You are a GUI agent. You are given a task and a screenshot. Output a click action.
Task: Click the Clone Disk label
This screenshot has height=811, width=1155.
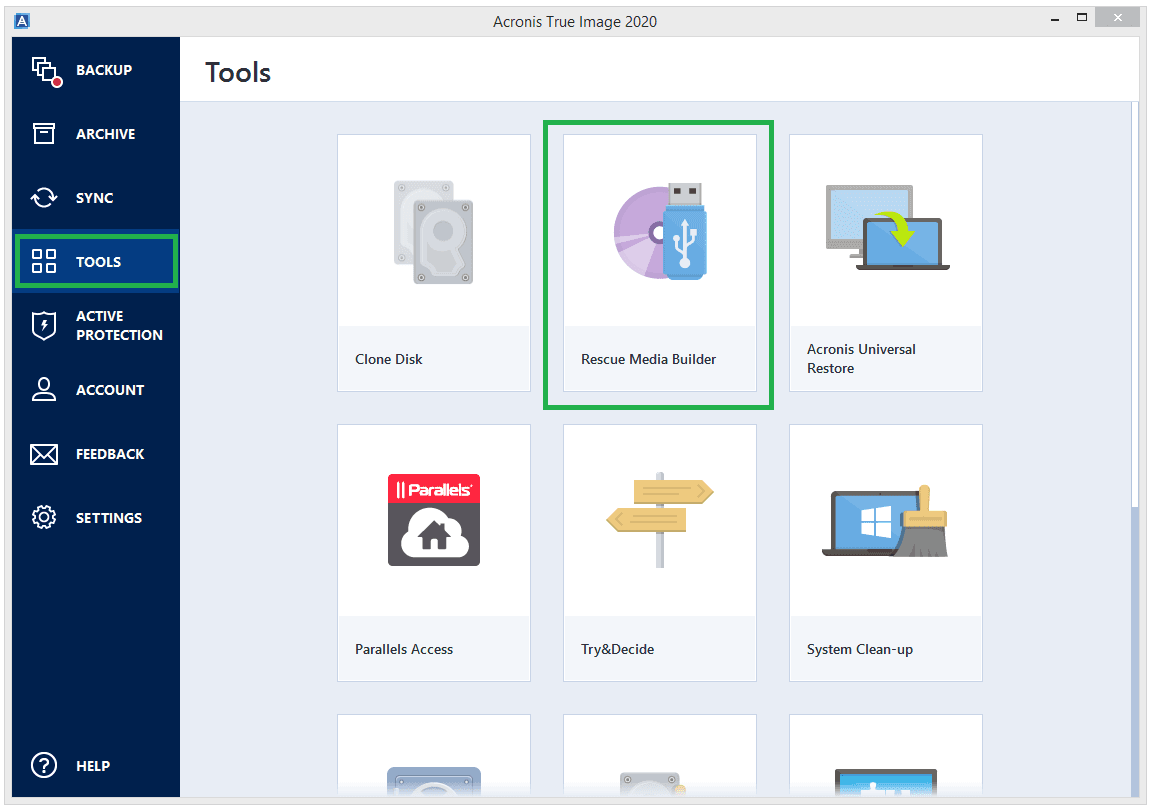point(389,359)
